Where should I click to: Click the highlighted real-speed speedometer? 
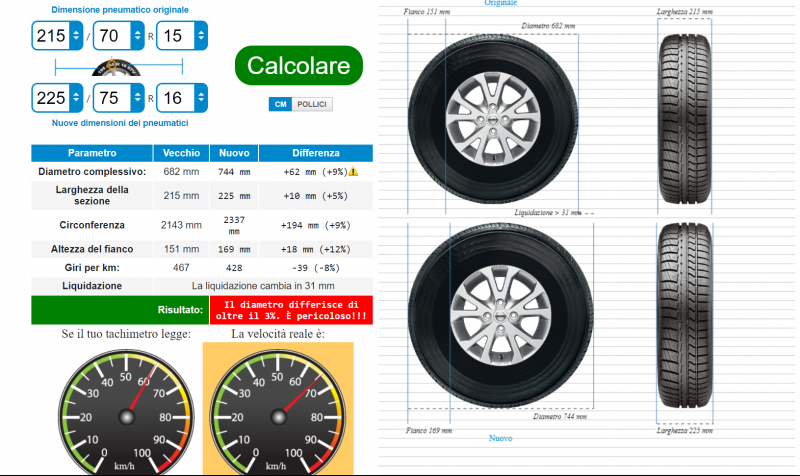coord(279,408)
